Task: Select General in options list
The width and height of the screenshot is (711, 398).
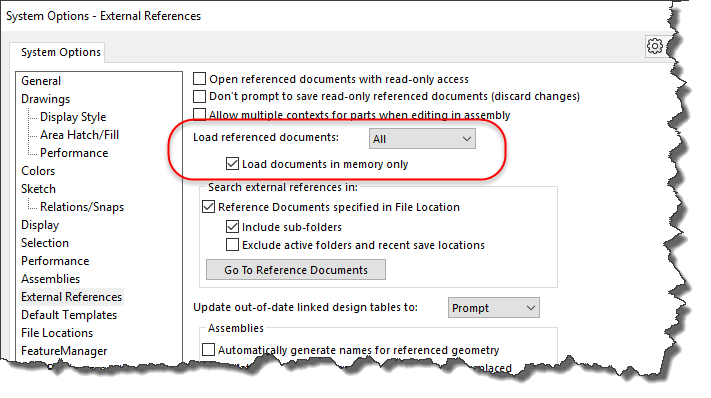Action: [x=41, y=81]
